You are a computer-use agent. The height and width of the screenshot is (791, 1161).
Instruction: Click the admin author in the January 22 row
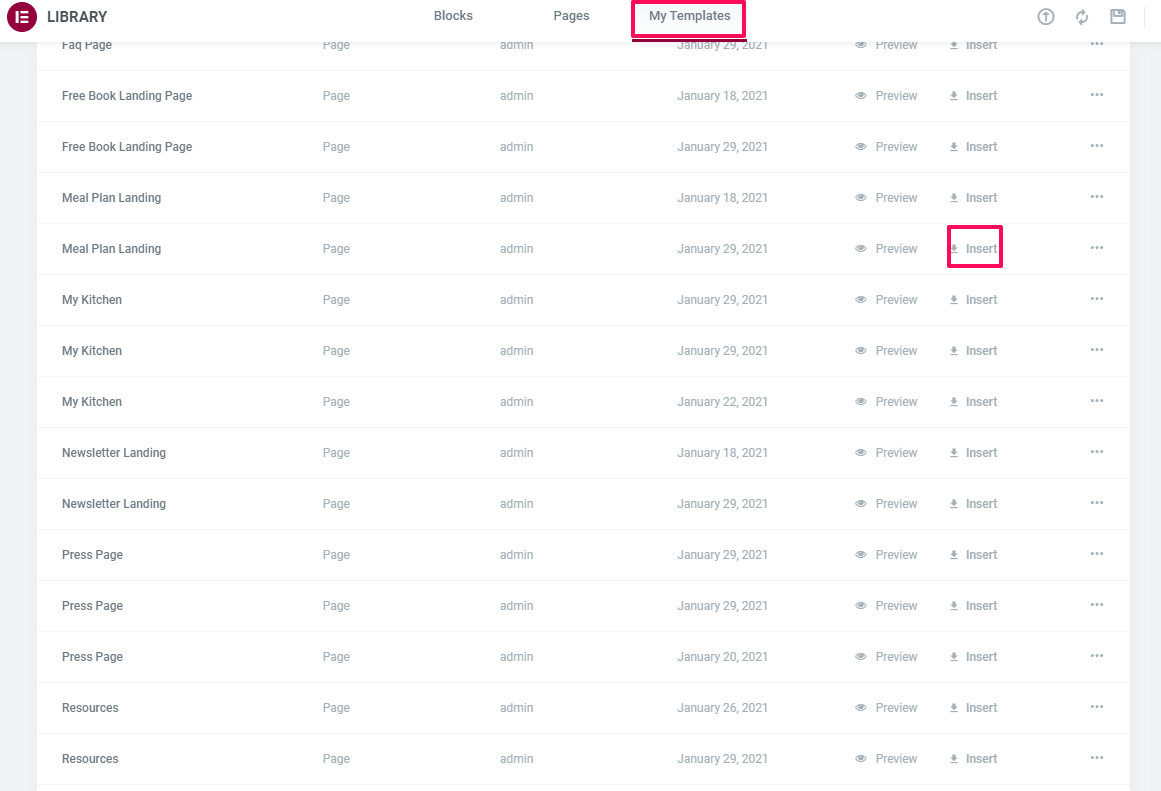pos(517,401)
